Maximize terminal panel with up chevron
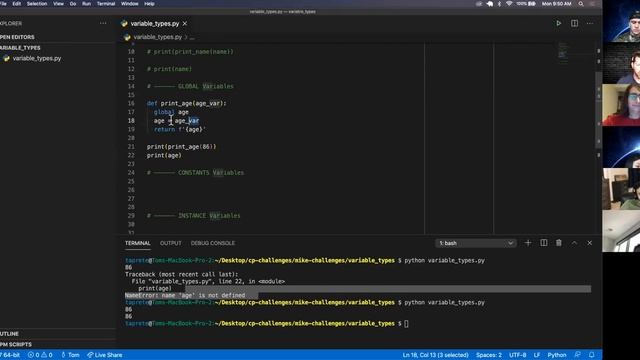This screenshot has height=360, width=640. click(574, 243)
